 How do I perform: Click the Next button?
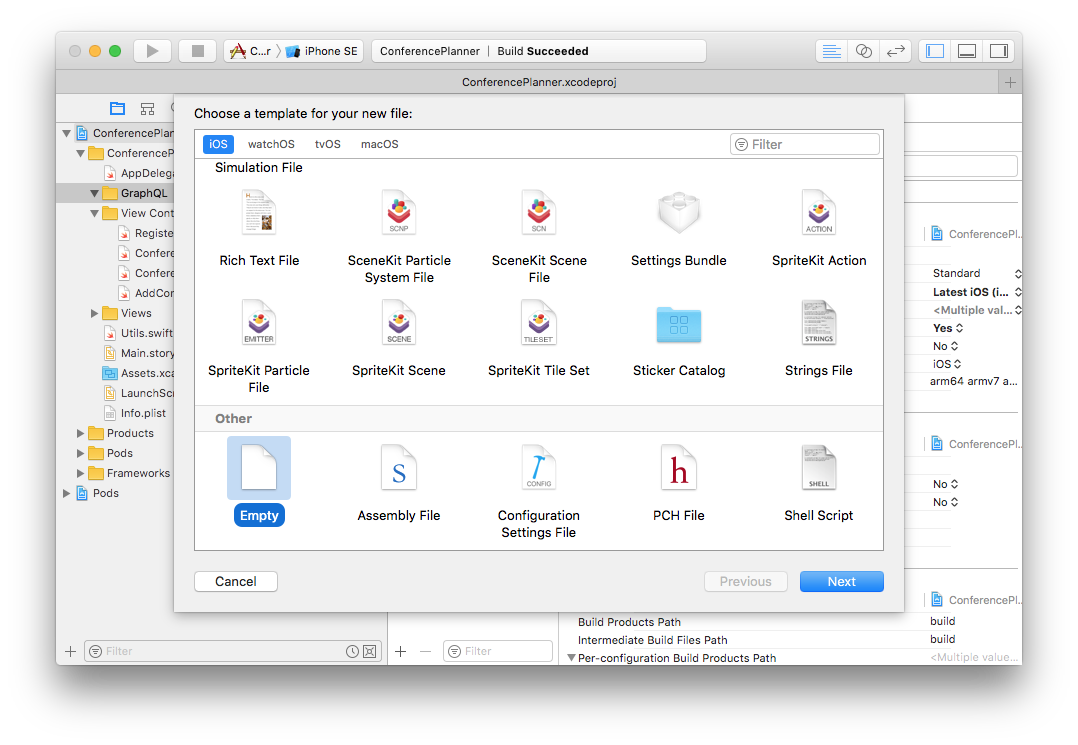click(x=842, y=581)
